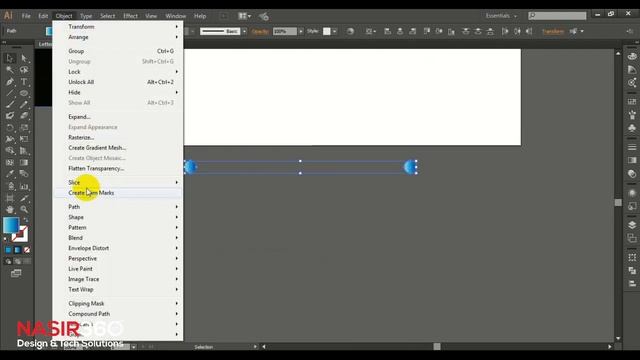Click the Style swatch in control bar

pos(327,31)
